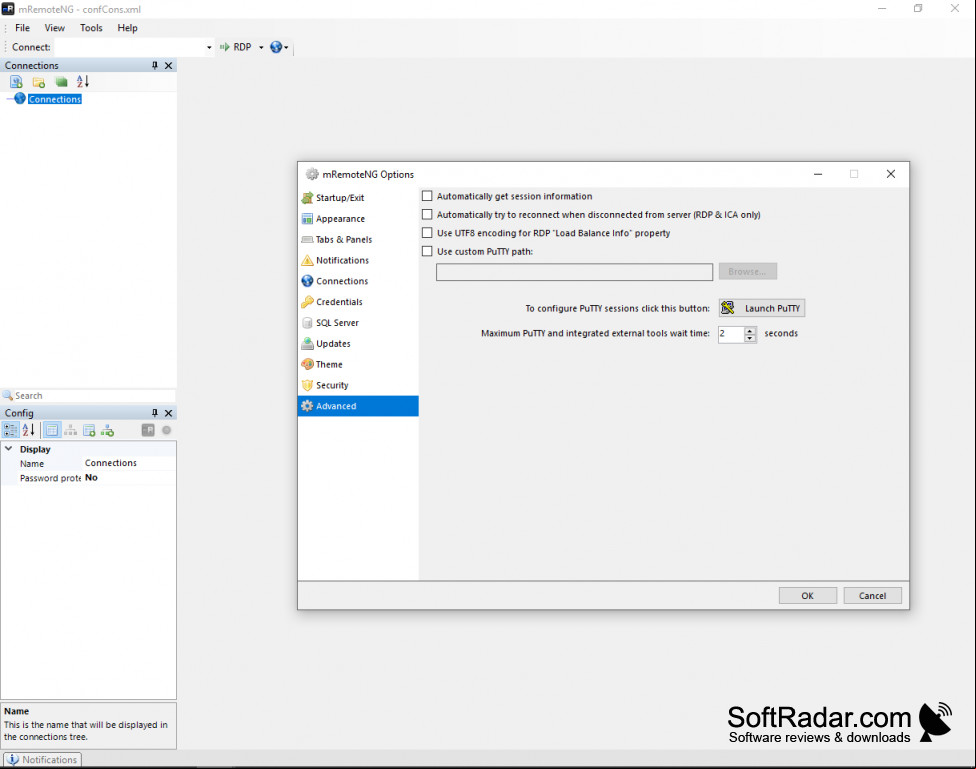Enable automatic reconnect when disconnected from server

(x=427, y=214)
